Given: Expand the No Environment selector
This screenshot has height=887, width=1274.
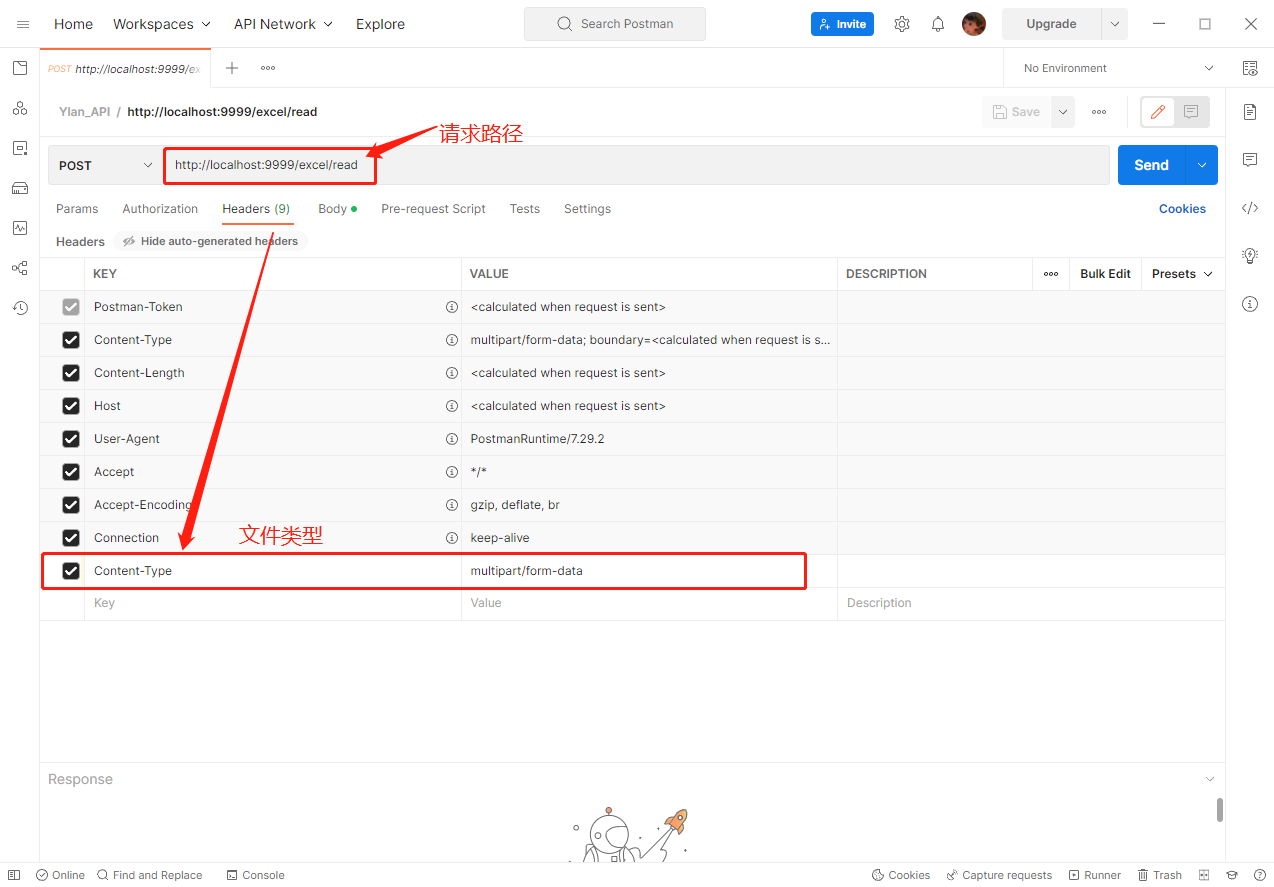Looking at the screenshot, I should coord(1118,68).
